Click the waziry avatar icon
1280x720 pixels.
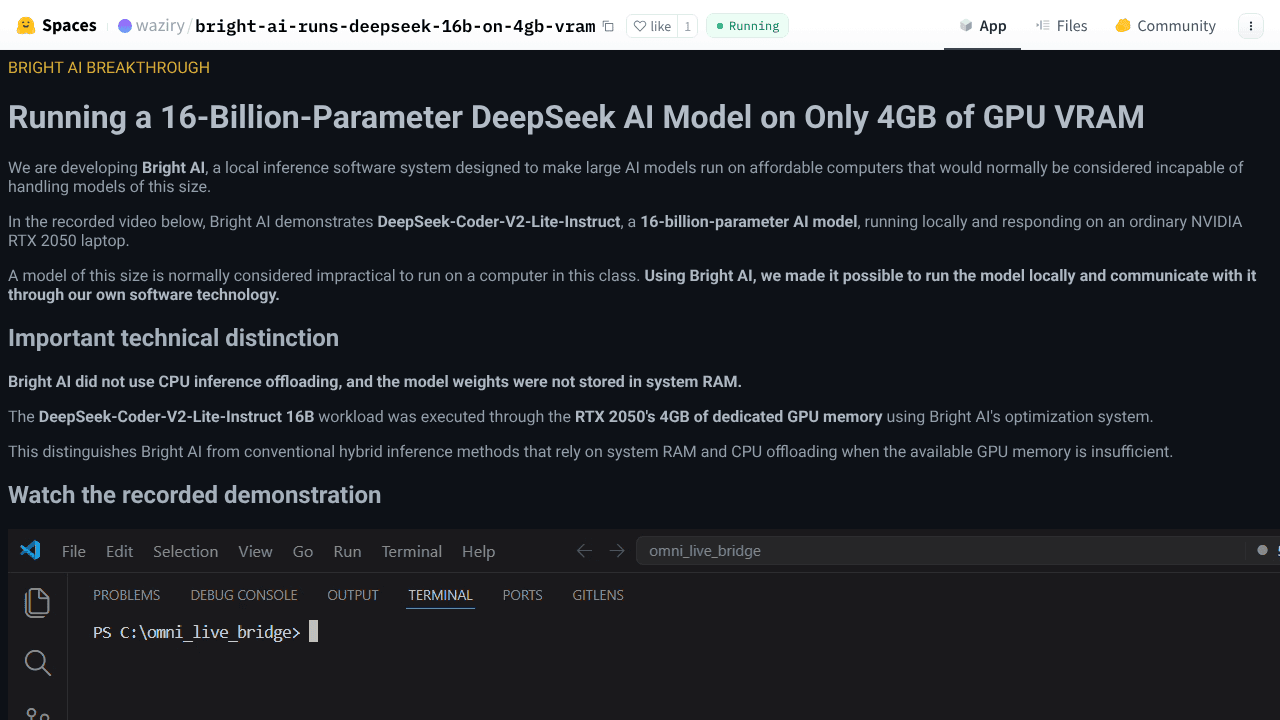click(125, 26)
